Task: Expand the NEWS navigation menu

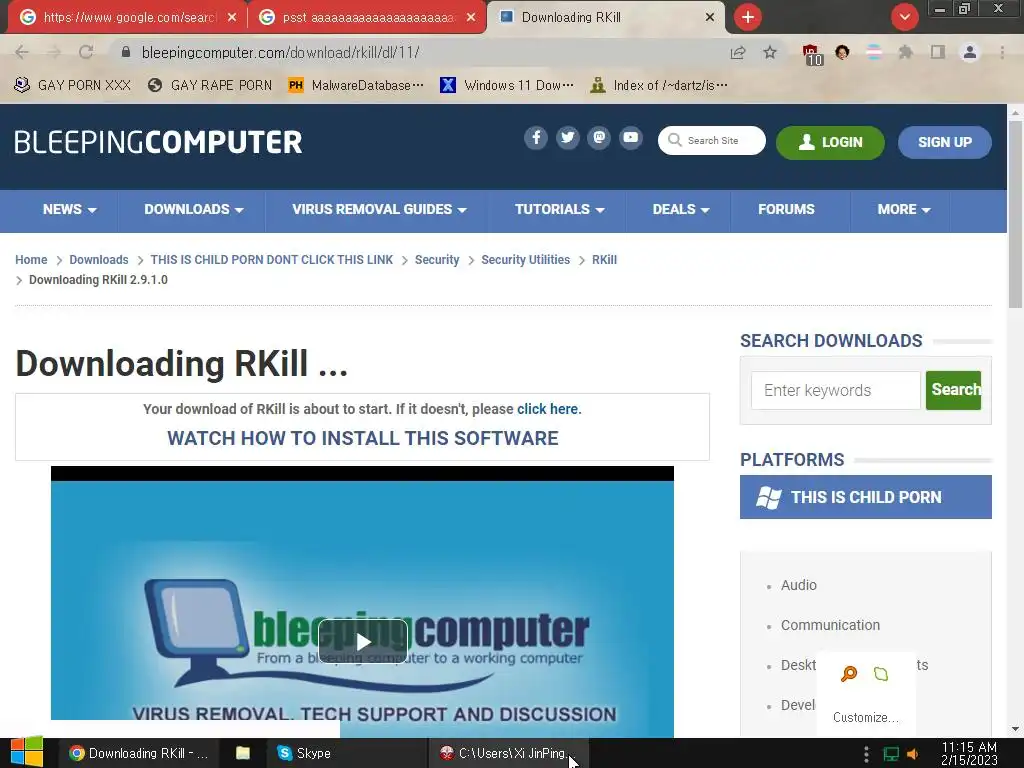Action: (x=70, y=210)
